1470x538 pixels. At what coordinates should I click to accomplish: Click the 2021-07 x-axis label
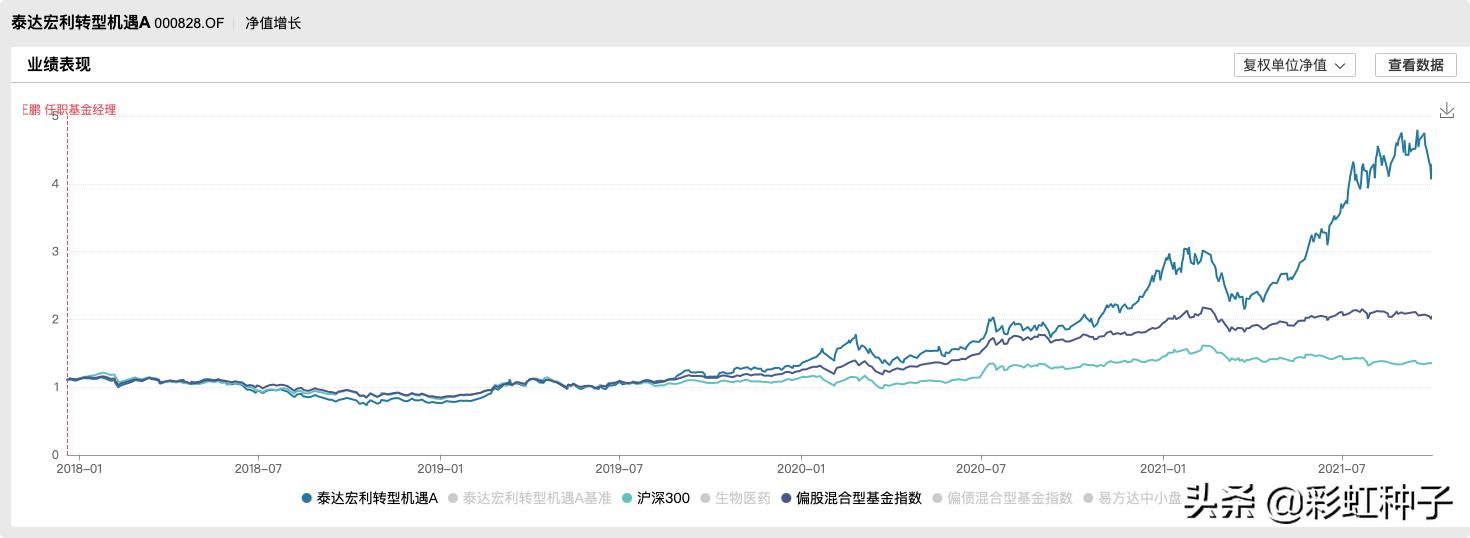click(x=1341, y=468)
